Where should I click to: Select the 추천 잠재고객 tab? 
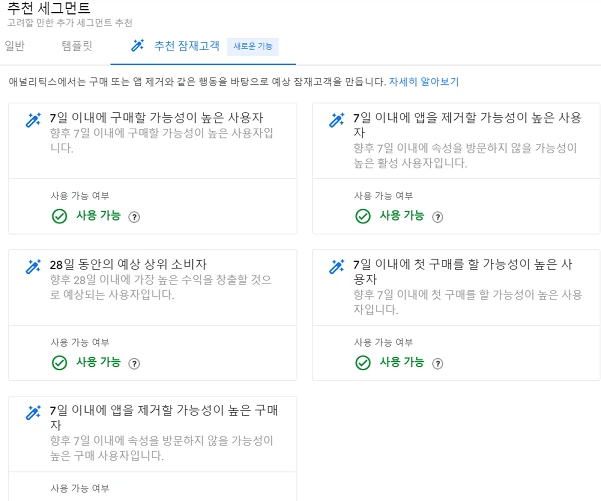click(x=187, y=46)
